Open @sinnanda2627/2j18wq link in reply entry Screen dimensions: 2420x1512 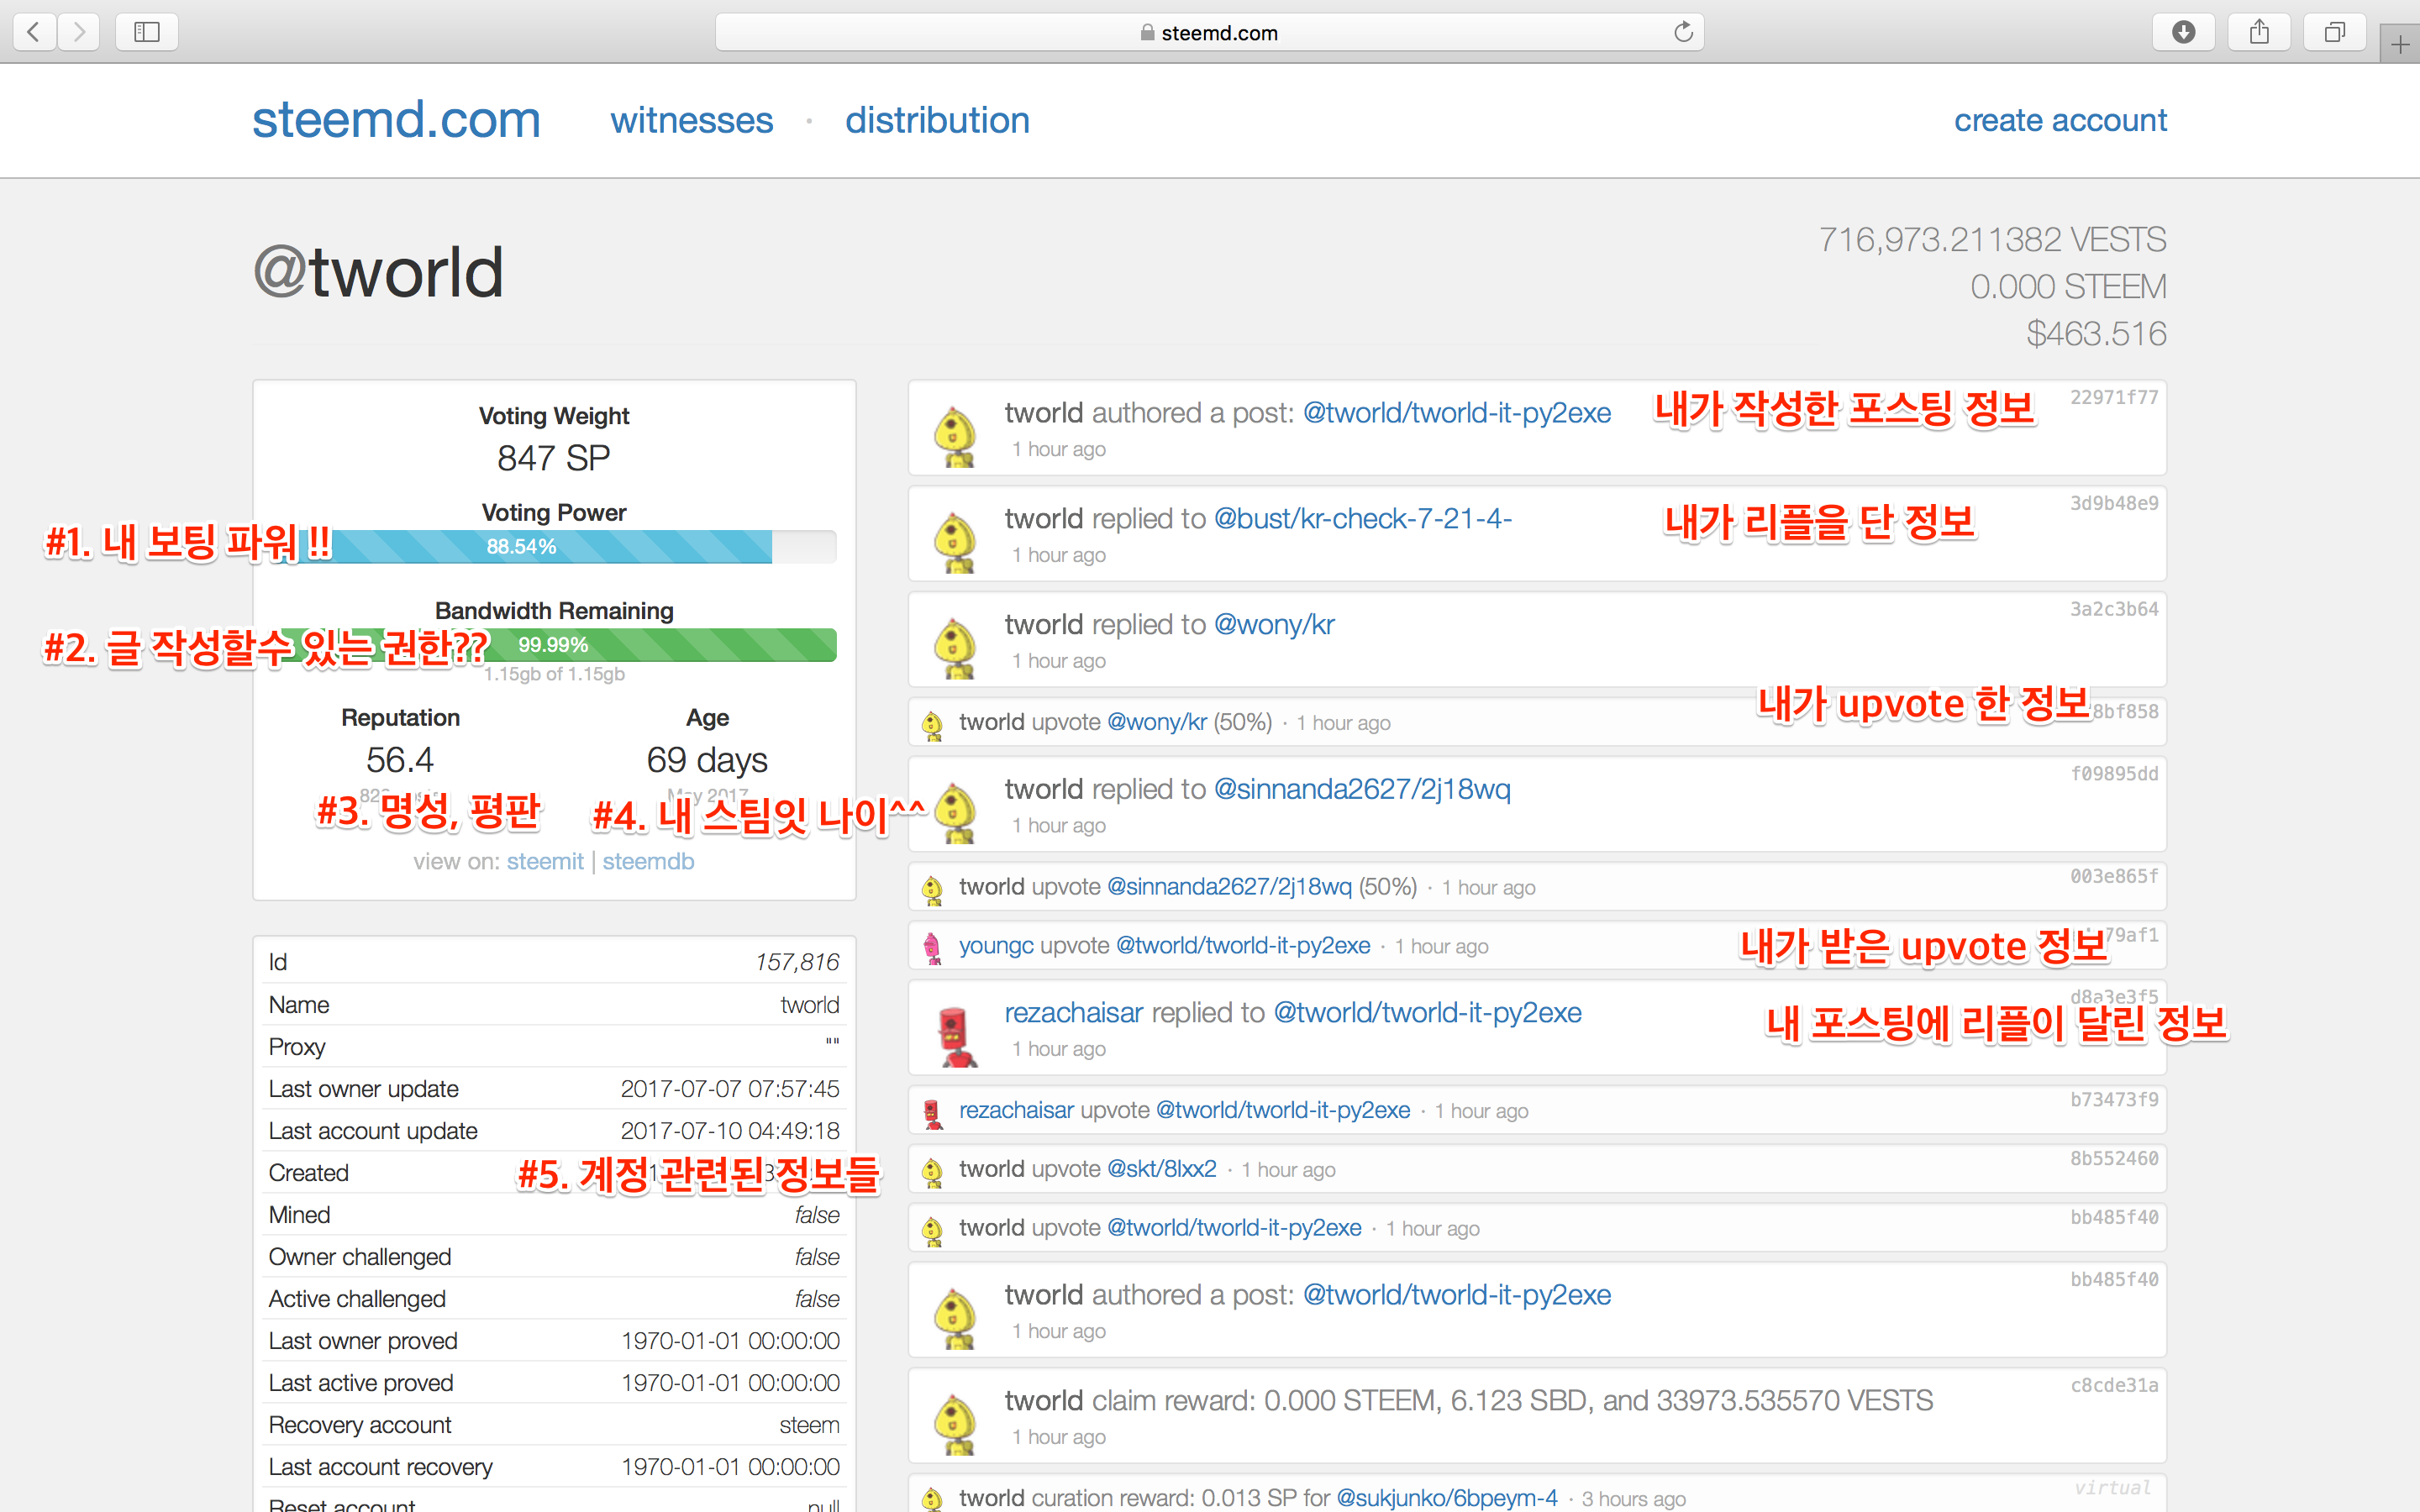click(1362, 790)
